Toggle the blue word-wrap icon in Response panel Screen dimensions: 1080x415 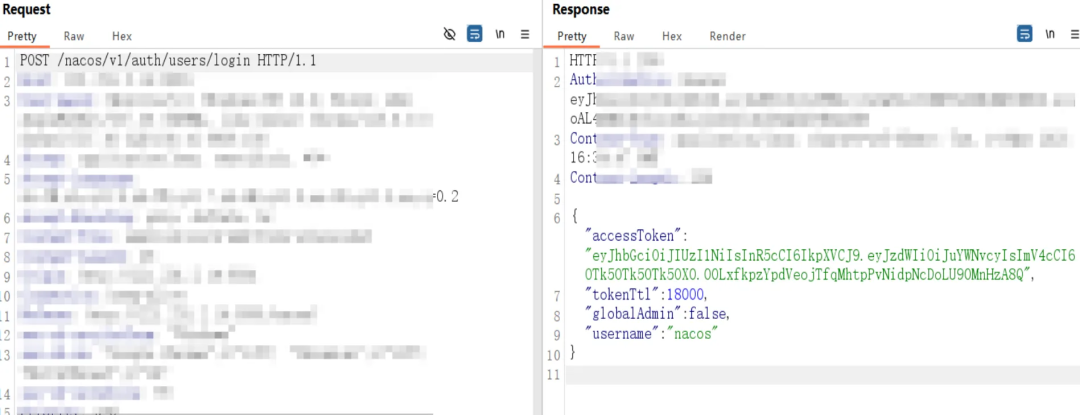1024,34
